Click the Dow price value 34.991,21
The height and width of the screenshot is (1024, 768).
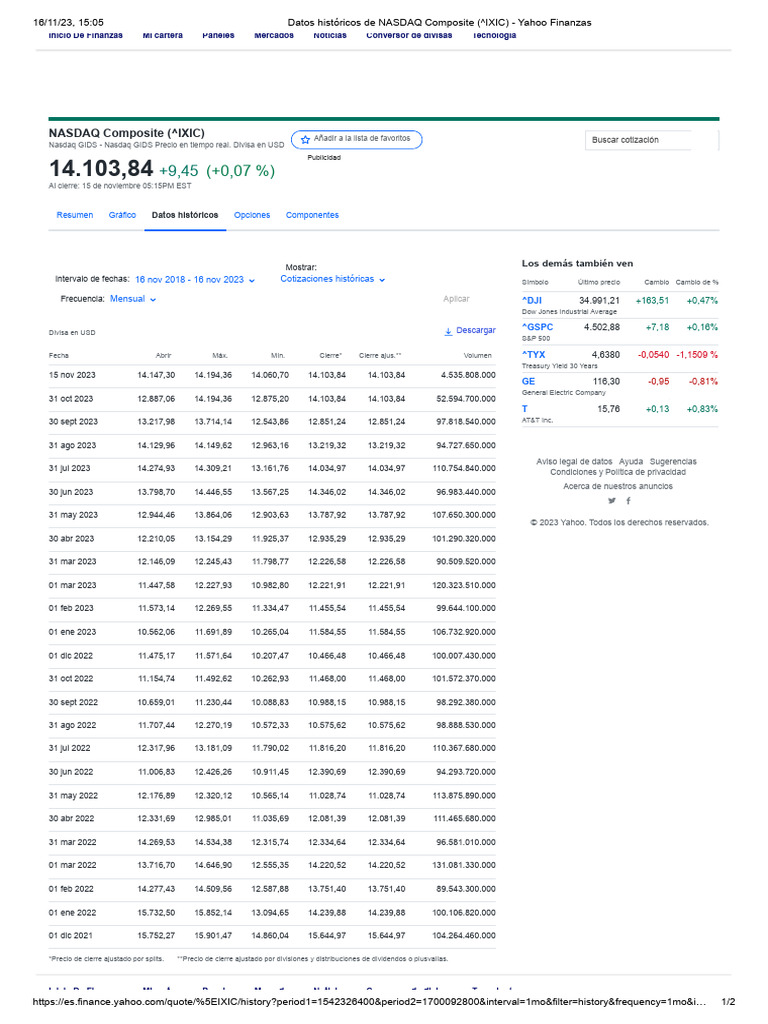coord(600,300)
